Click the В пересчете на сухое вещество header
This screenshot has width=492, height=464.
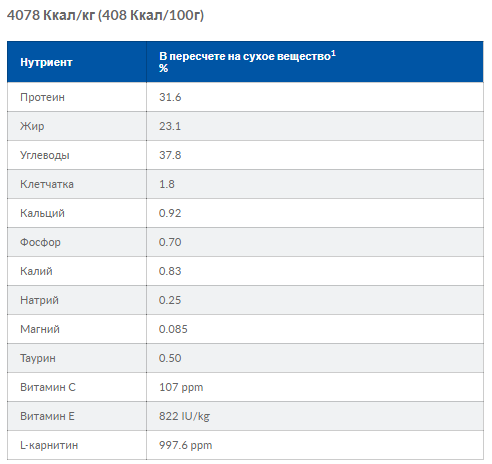pyautogui.click(x=245, y=56)
